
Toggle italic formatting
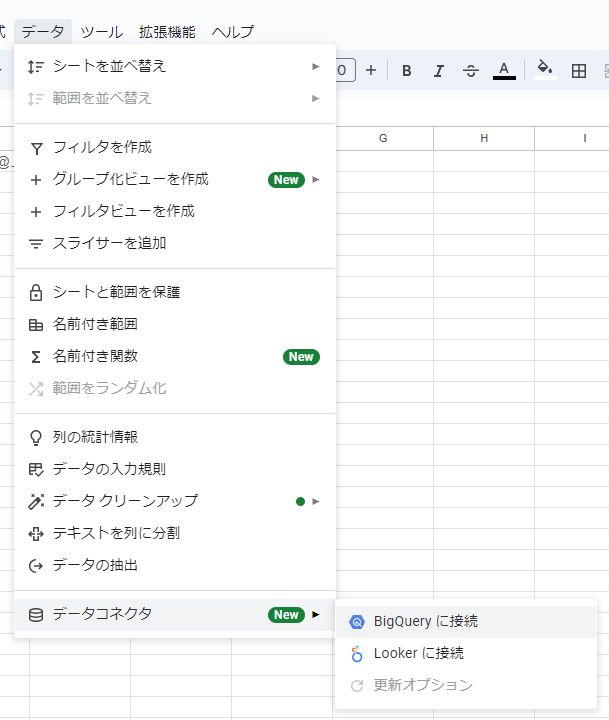click(439, 71)
